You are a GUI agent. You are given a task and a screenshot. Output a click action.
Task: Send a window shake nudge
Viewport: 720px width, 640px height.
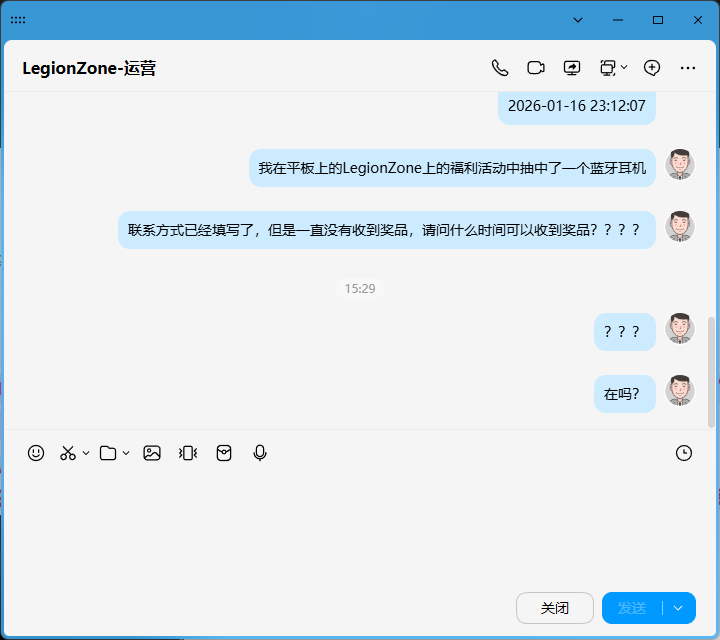click(188, 453)
